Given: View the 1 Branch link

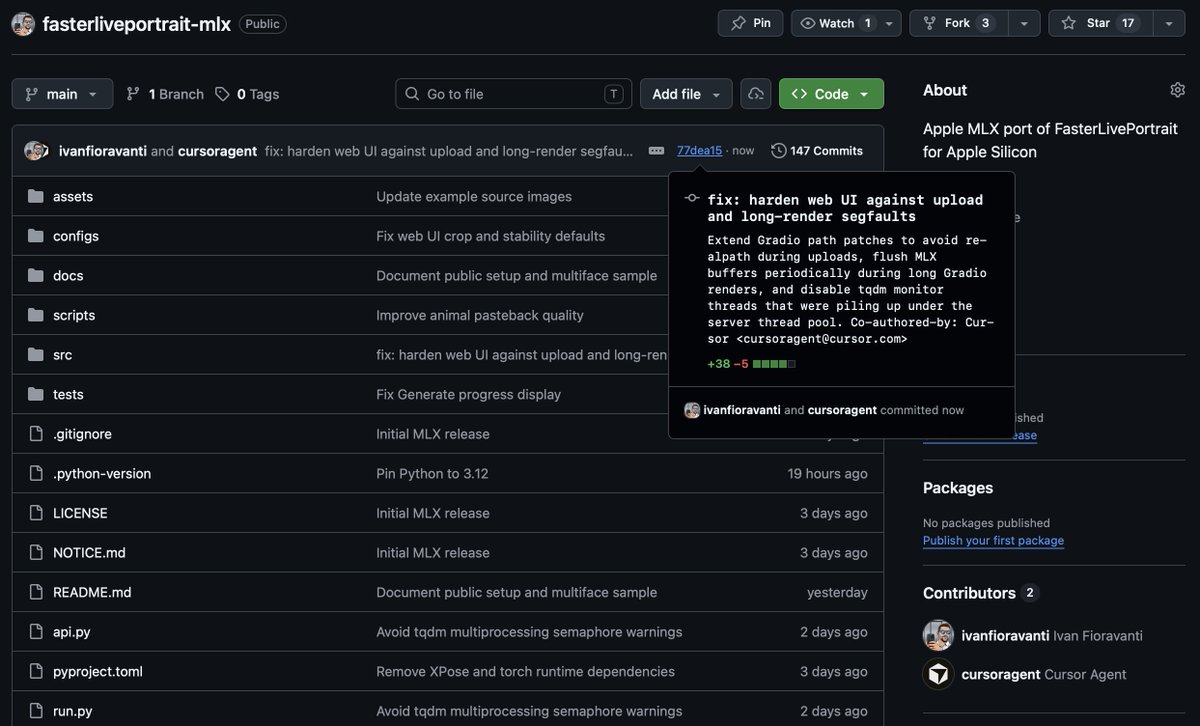Looking at the screenshot, I should coord(165,94).
